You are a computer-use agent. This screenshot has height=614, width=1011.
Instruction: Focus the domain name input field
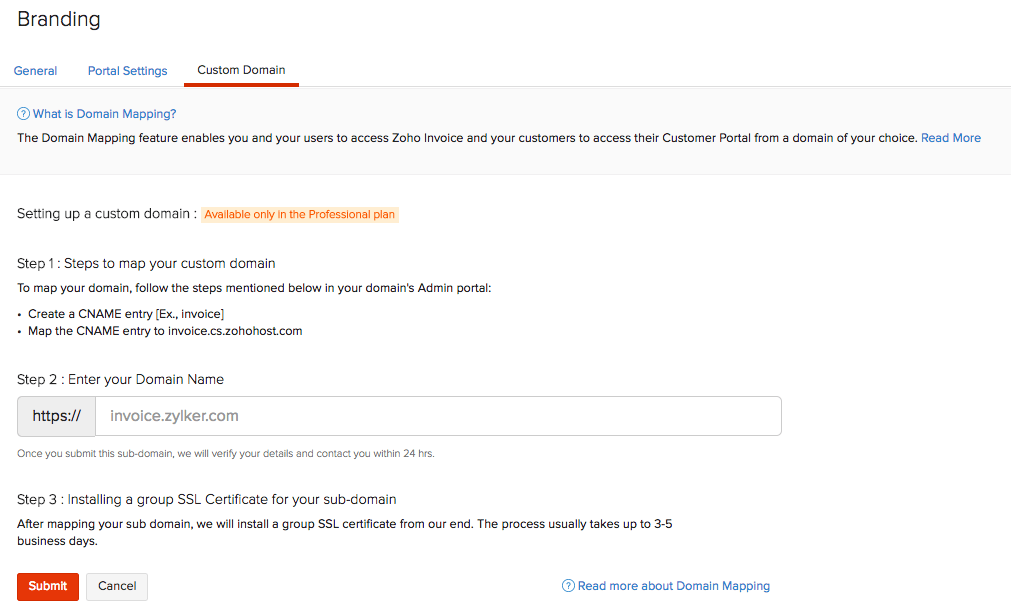point(438,416)
